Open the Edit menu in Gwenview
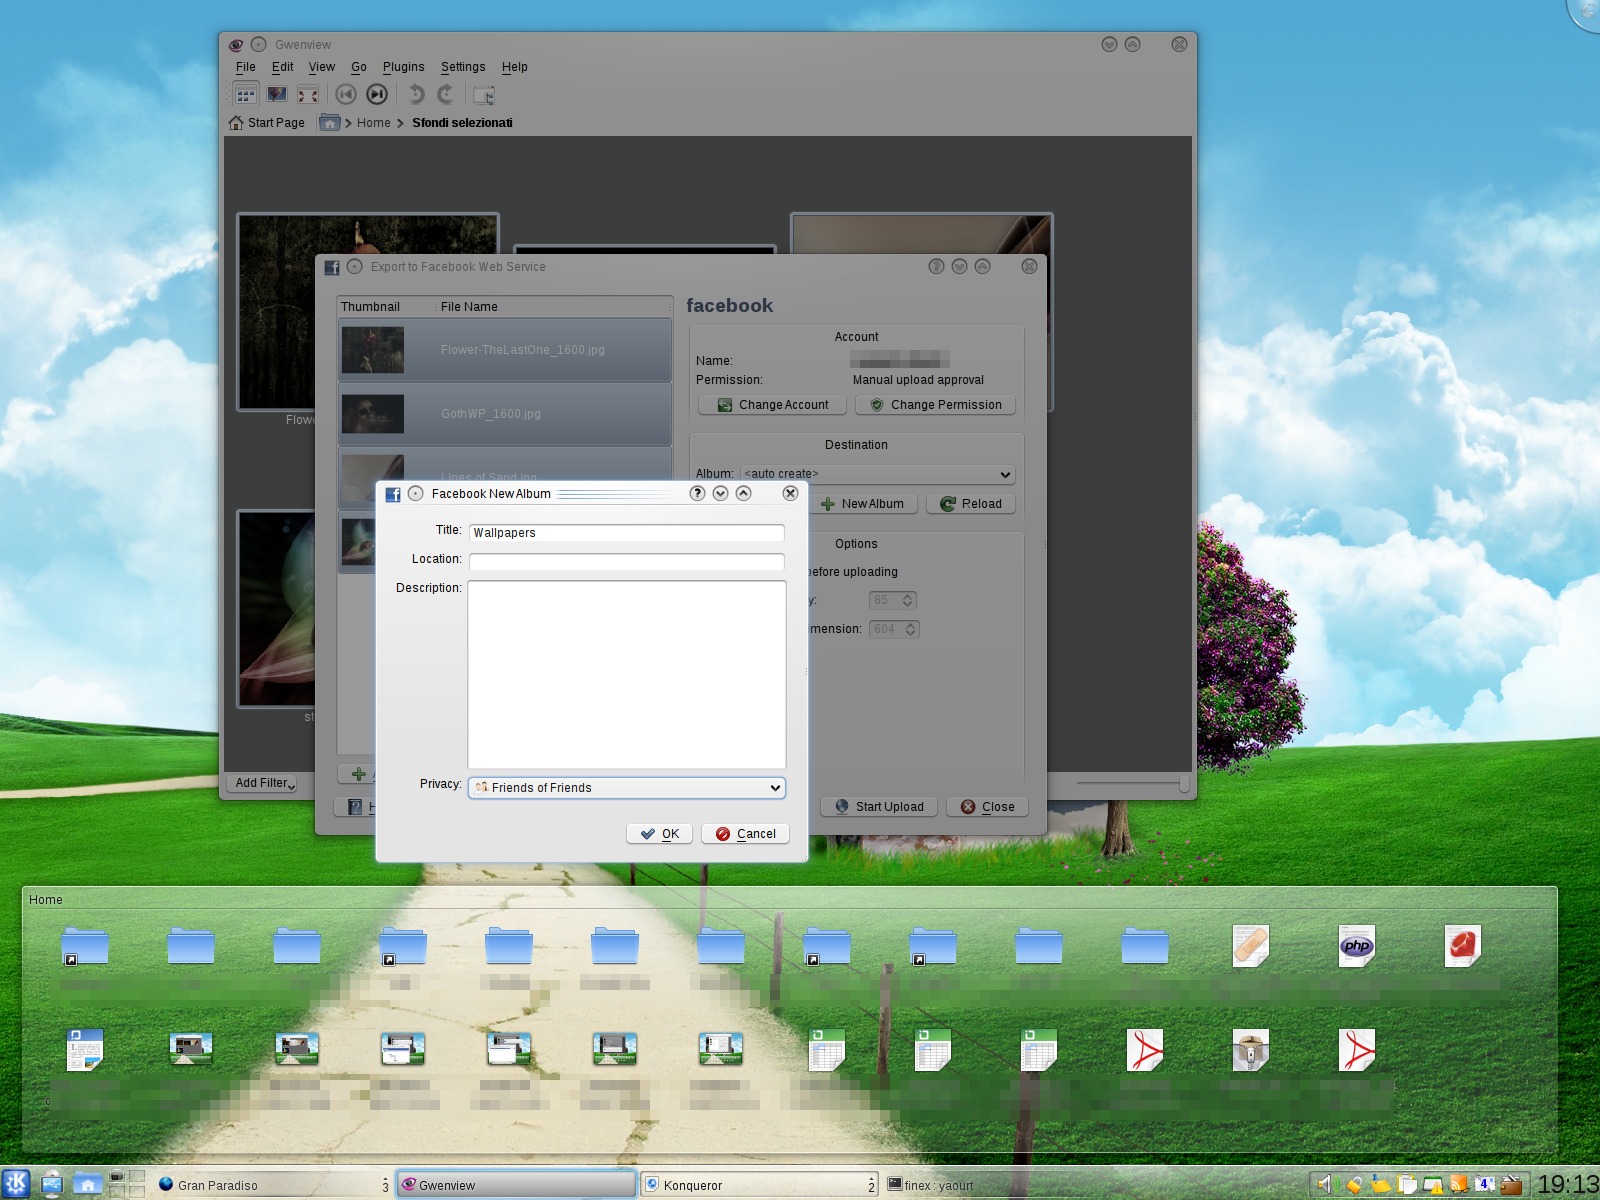 point(283,67)
